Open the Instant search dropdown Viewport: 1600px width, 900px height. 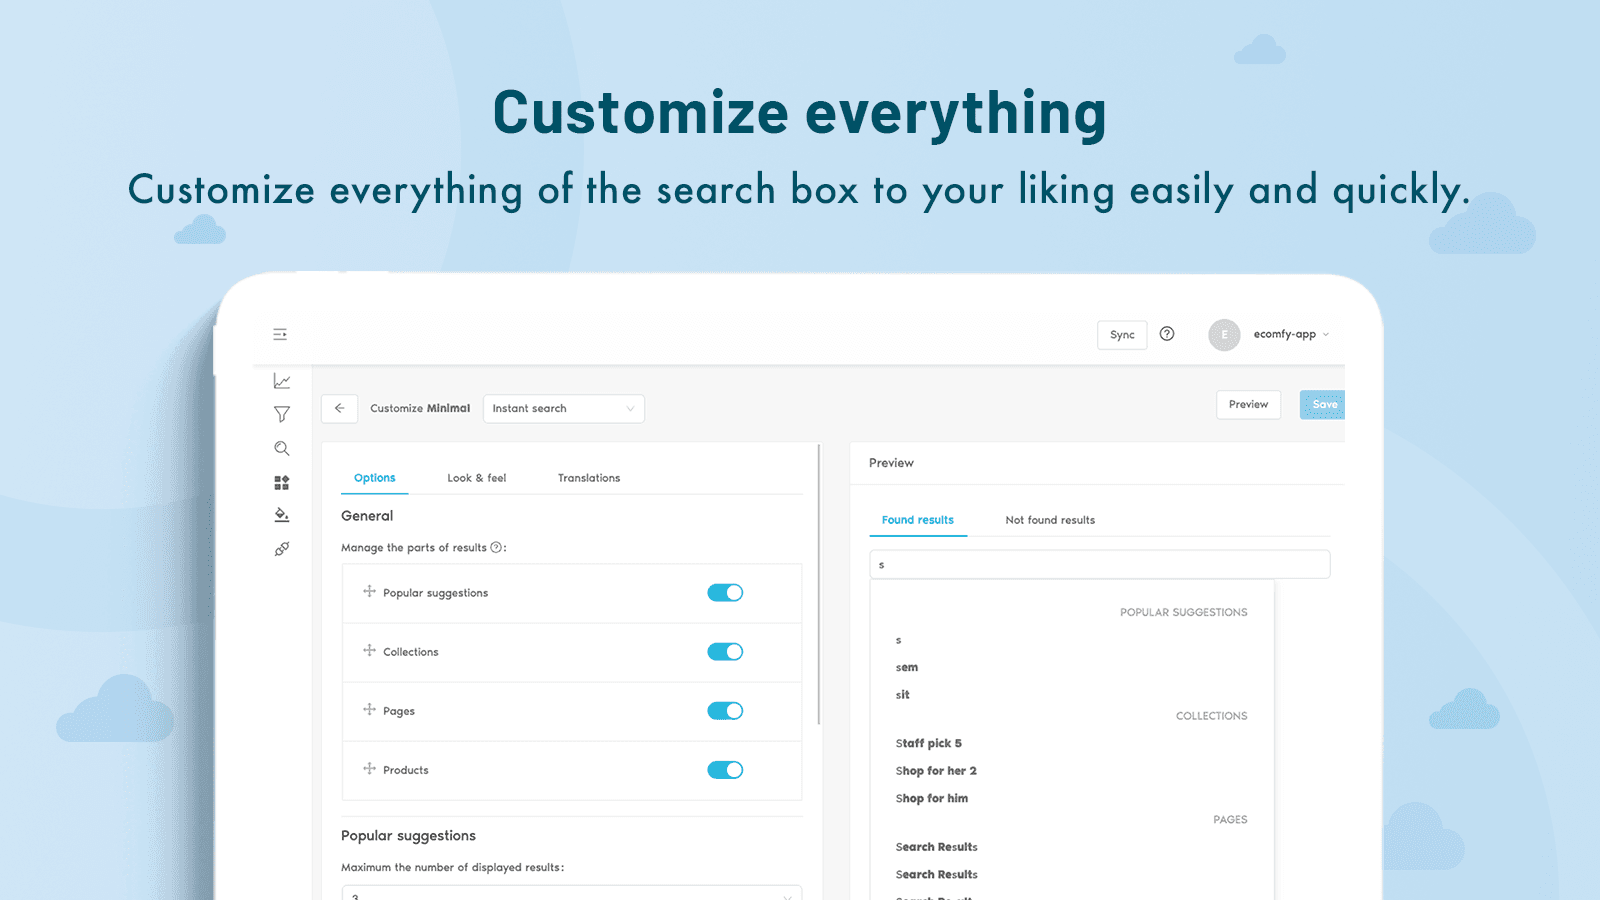563,408
